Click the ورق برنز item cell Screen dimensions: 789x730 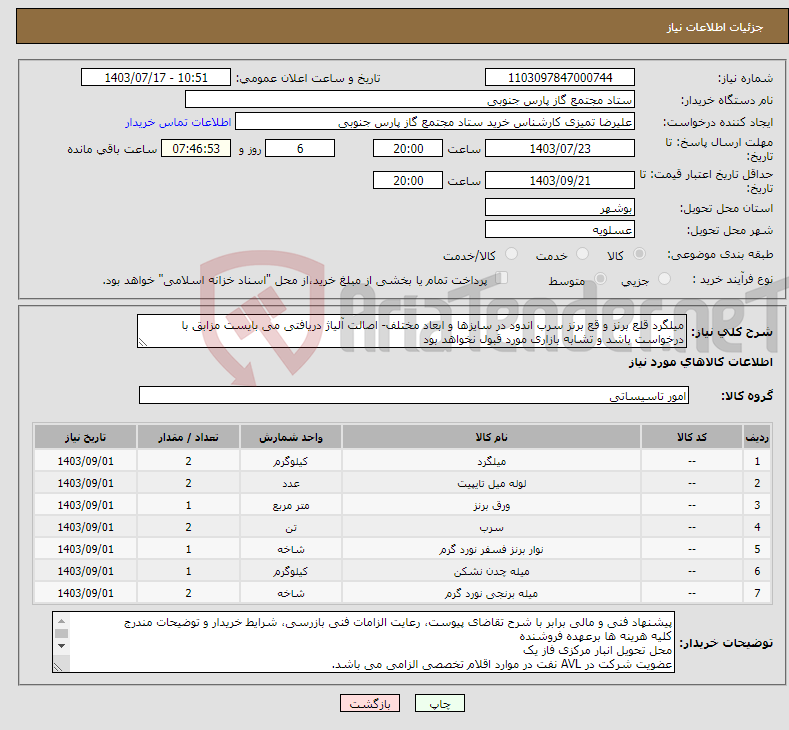[x=491, y=505]
